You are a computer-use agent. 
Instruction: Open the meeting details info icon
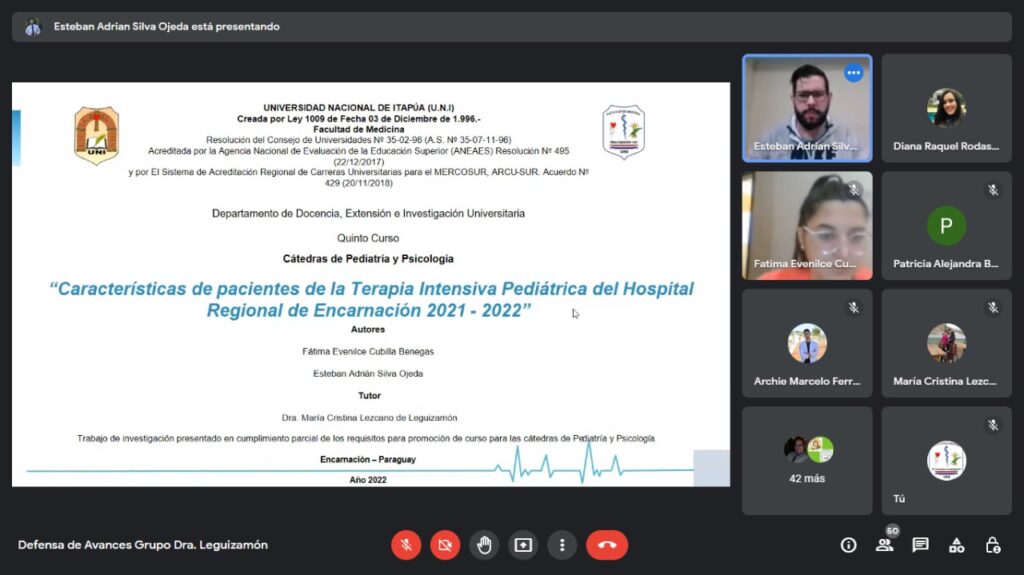click(848, 545)
